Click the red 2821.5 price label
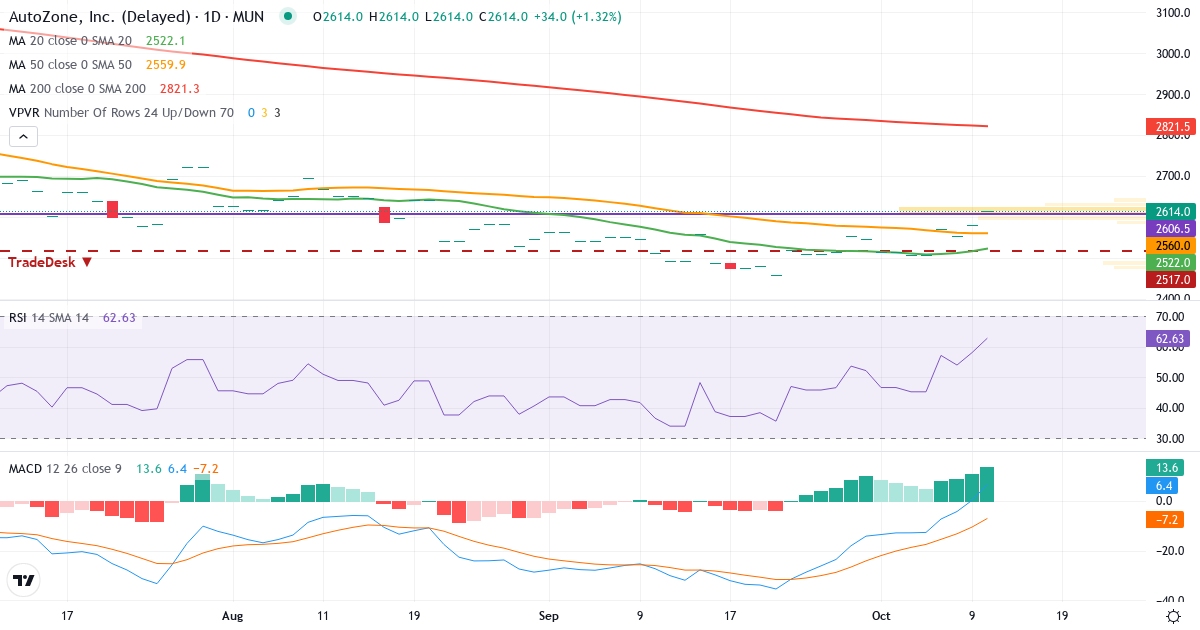The image size is (1200, 630). 1171,127
